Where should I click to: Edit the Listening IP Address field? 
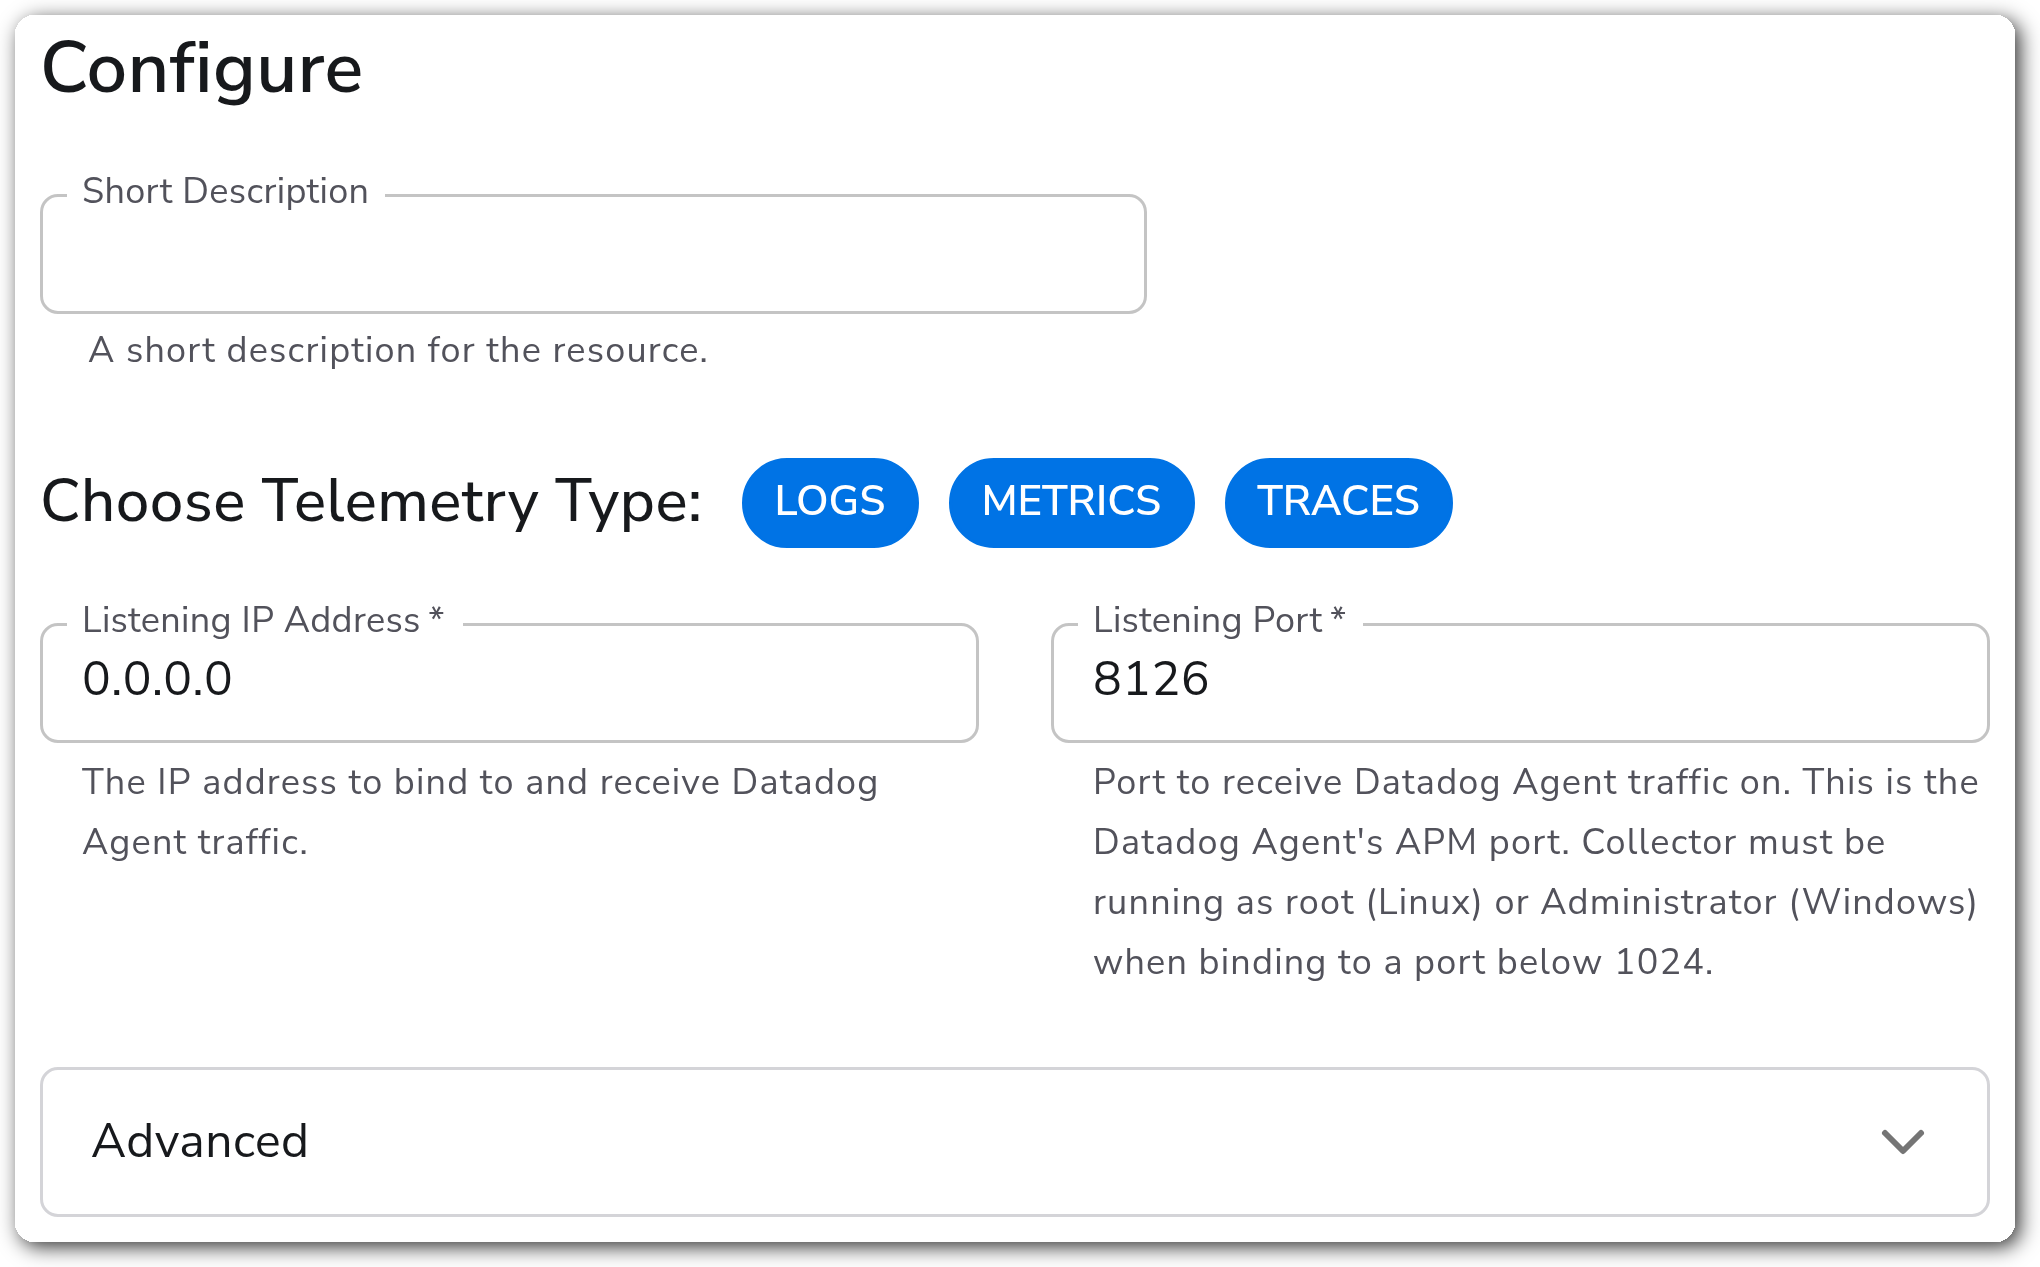pos(509,683)
